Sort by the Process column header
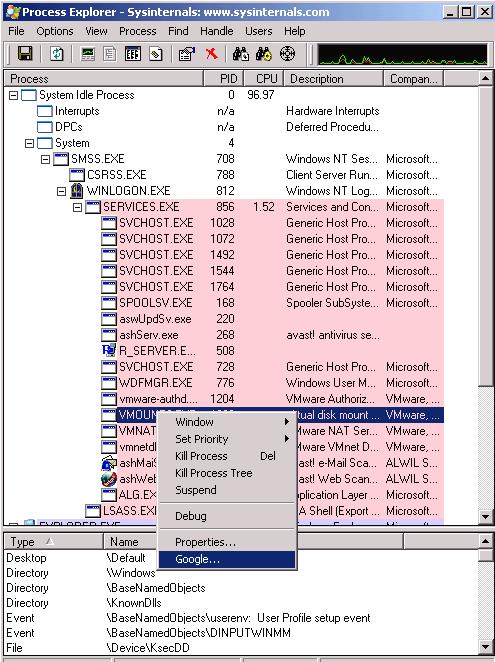The image size is (495, 662). click(x=104, y=79)
